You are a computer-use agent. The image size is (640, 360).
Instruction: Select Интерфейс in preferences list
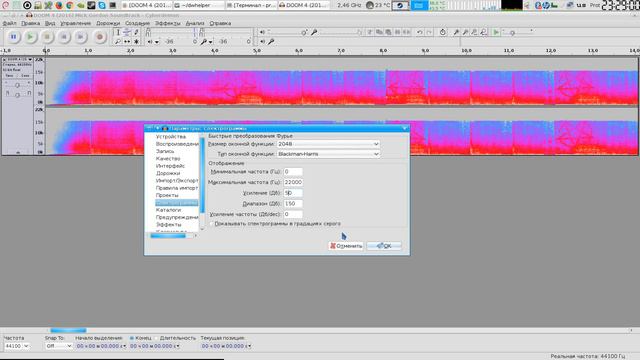tap(170, 166)
